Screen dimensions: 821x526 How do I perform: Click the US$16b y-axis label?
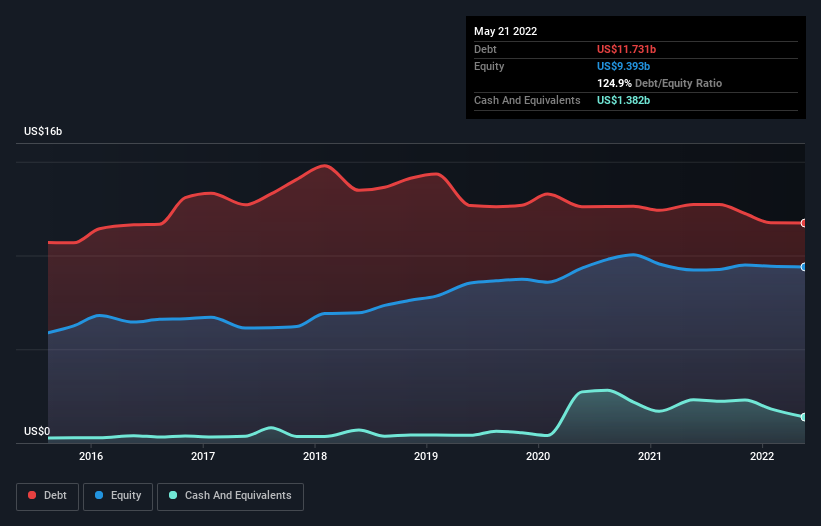tap(43, 131)
